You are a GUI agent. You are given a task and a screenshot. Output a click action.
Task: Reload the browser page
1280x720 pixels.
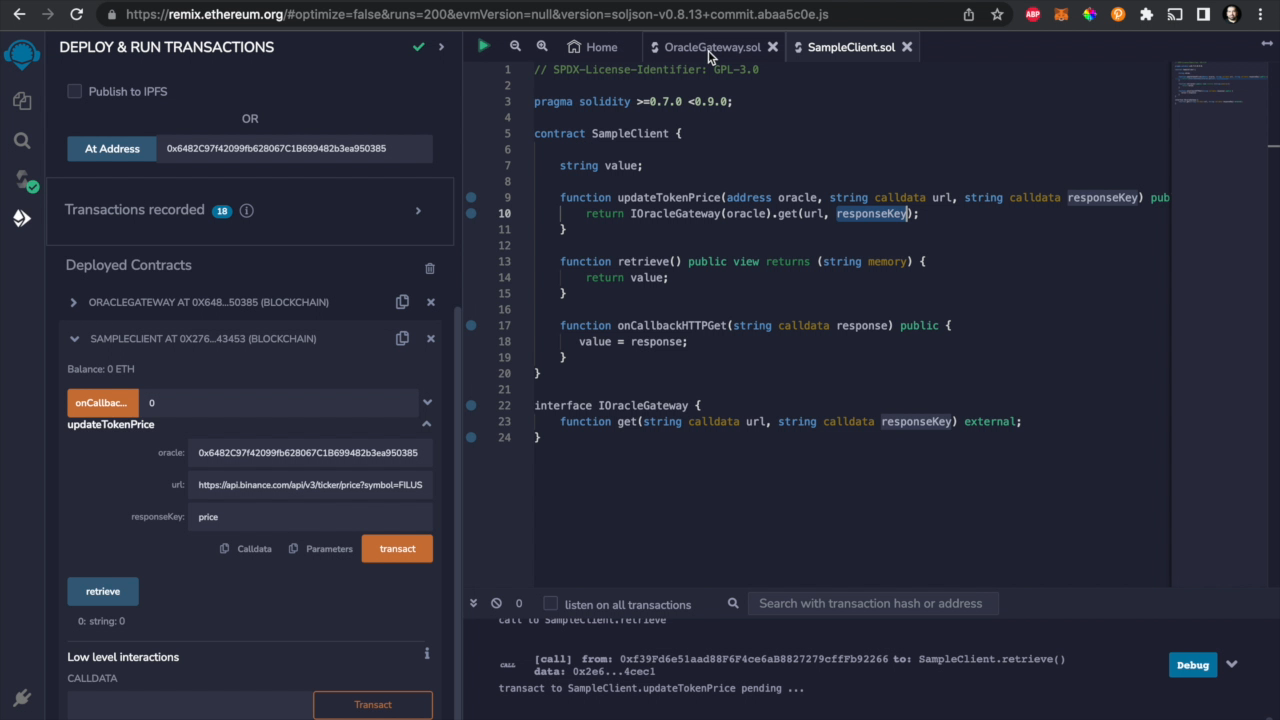click(x=77, y=14)
